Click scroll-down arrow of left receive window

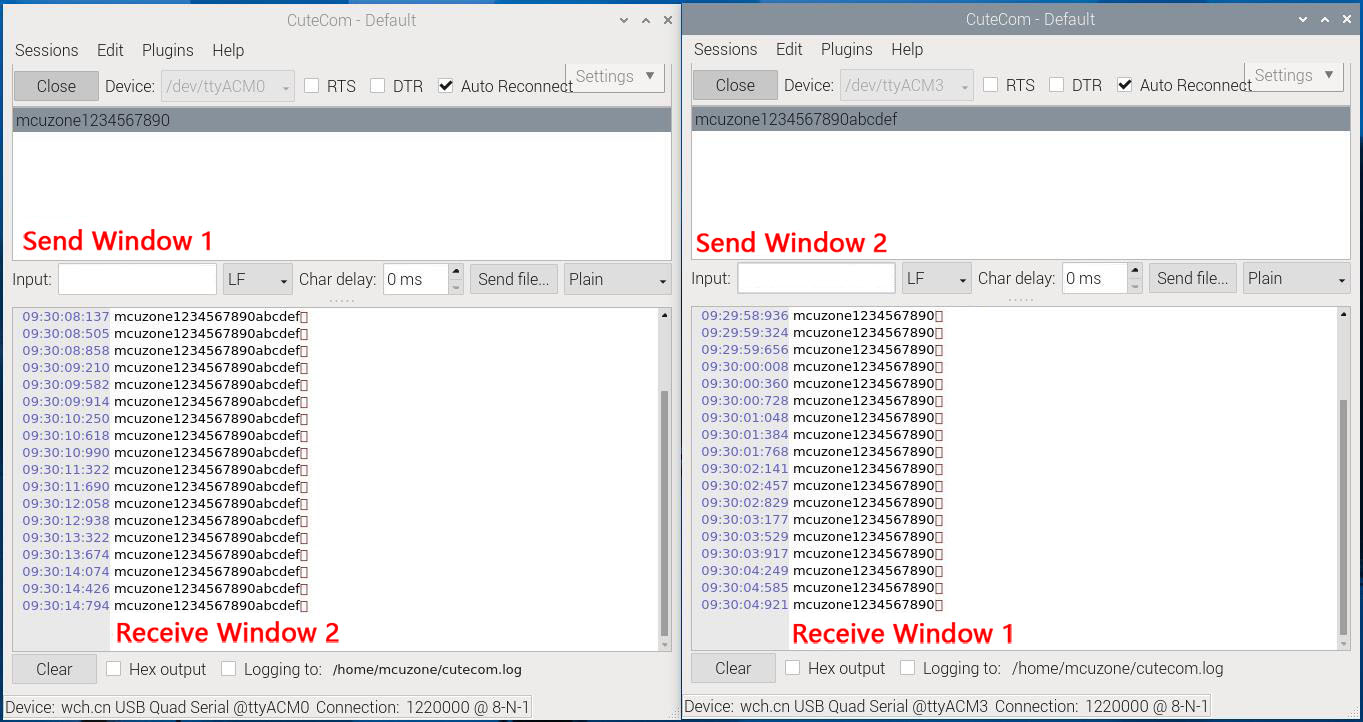click(x=665, y=645)
